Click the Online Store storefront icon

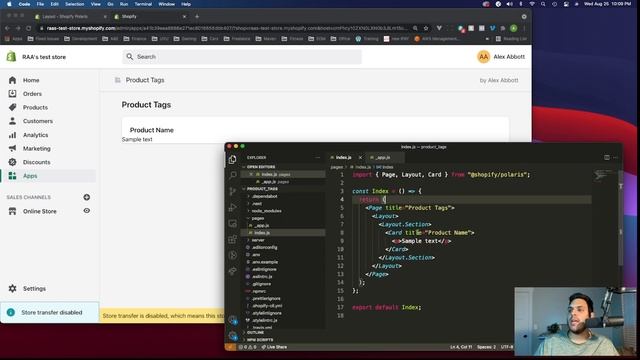pos(12,211)
